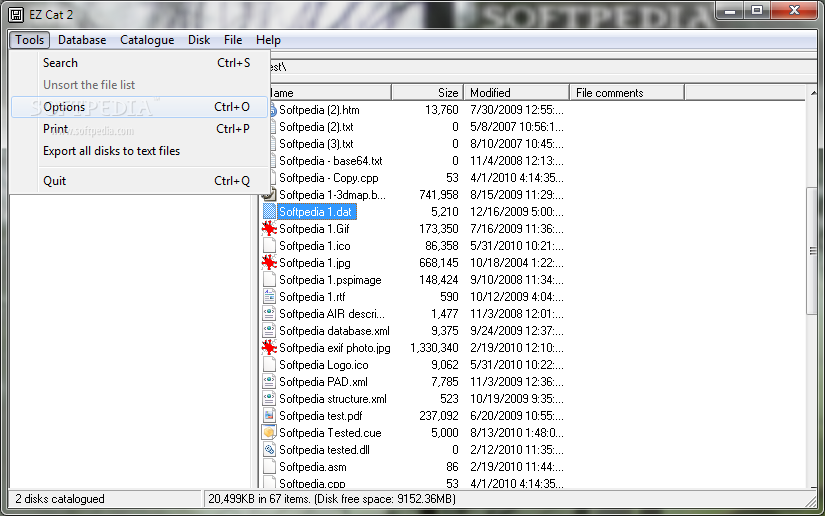Screen dimensions: 825x516
Task: Select file Softpedia Tested.cue
Action: click(330, 433)
